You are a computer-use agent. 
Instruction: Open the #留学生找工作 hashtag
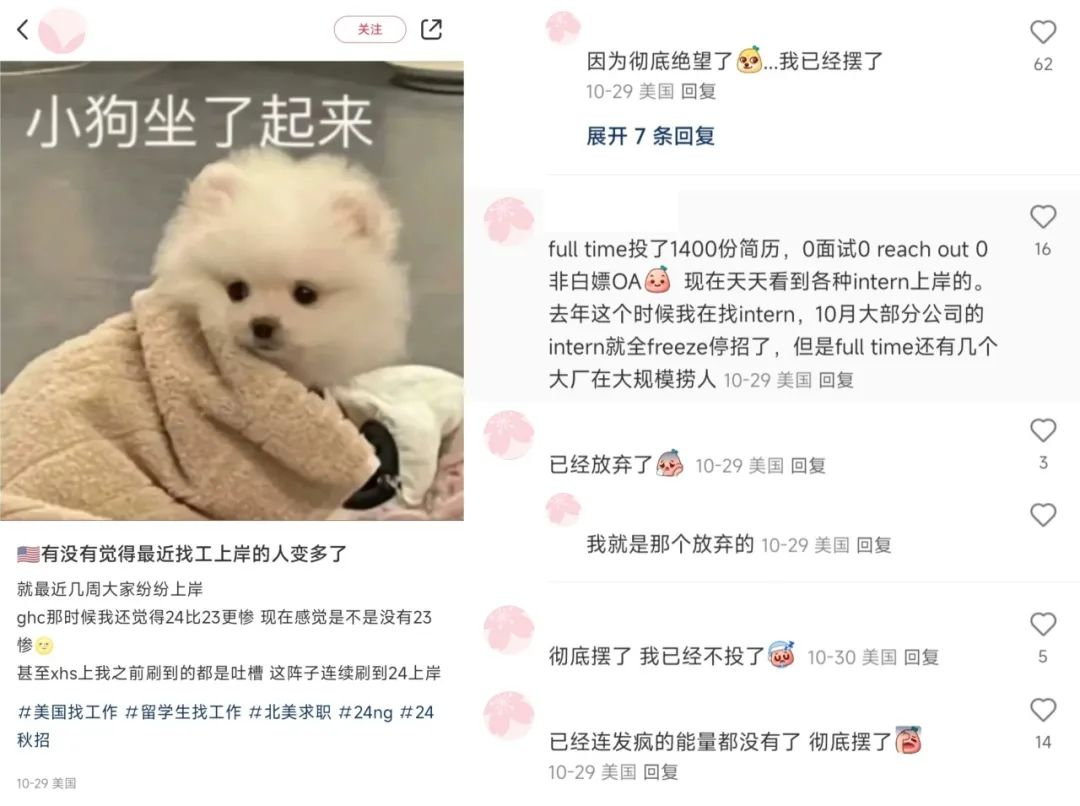pyautogui.click(x=183, y=712)
